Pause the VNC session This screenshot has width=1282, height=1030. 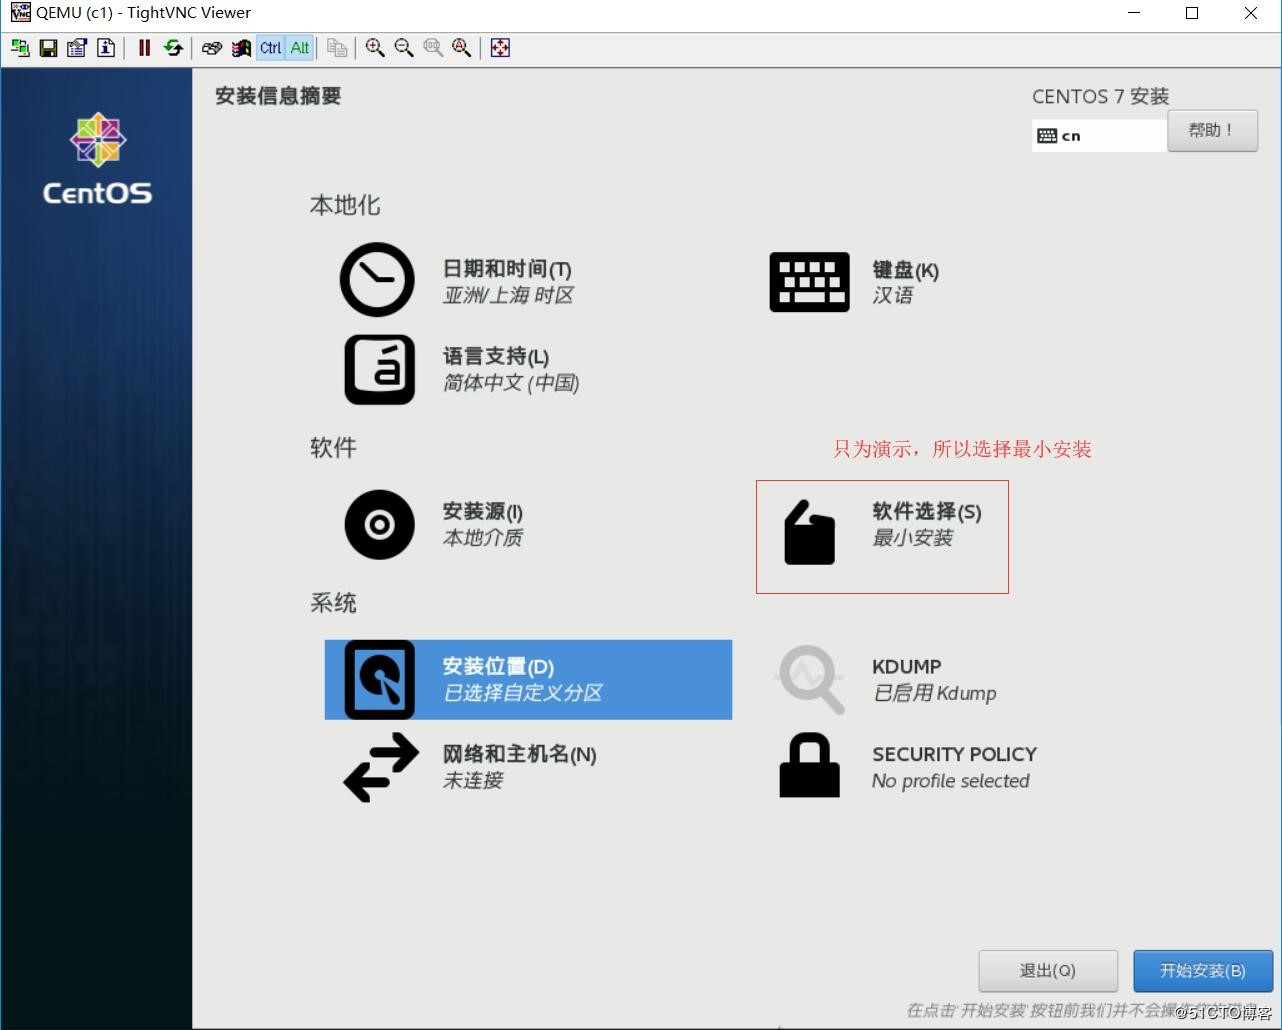[x=144, y=48]
